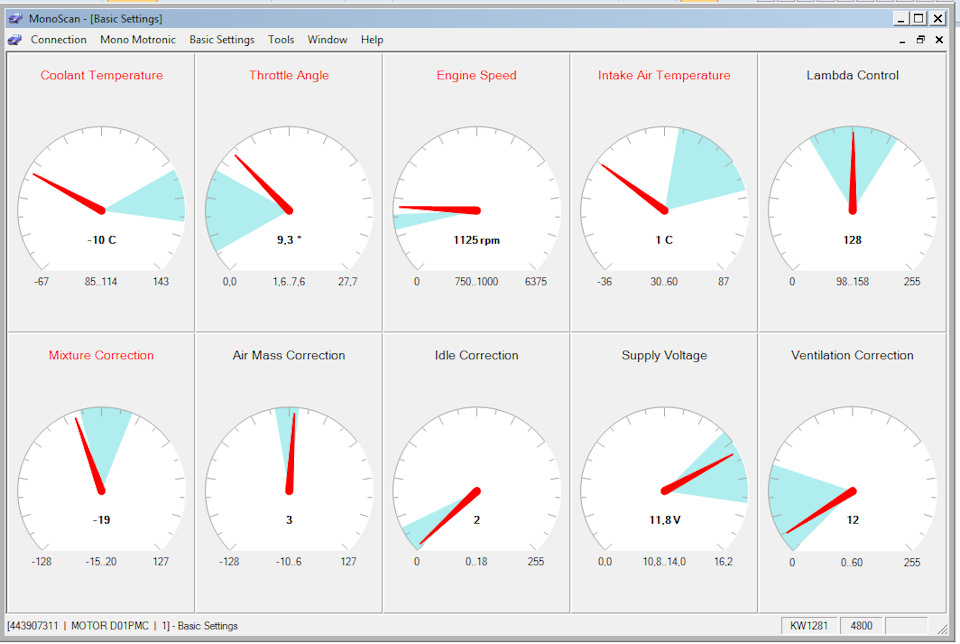Click the 1,6..7,6 throttle range label
This screenshot has height=644, width=960.
tap(289, 282)
